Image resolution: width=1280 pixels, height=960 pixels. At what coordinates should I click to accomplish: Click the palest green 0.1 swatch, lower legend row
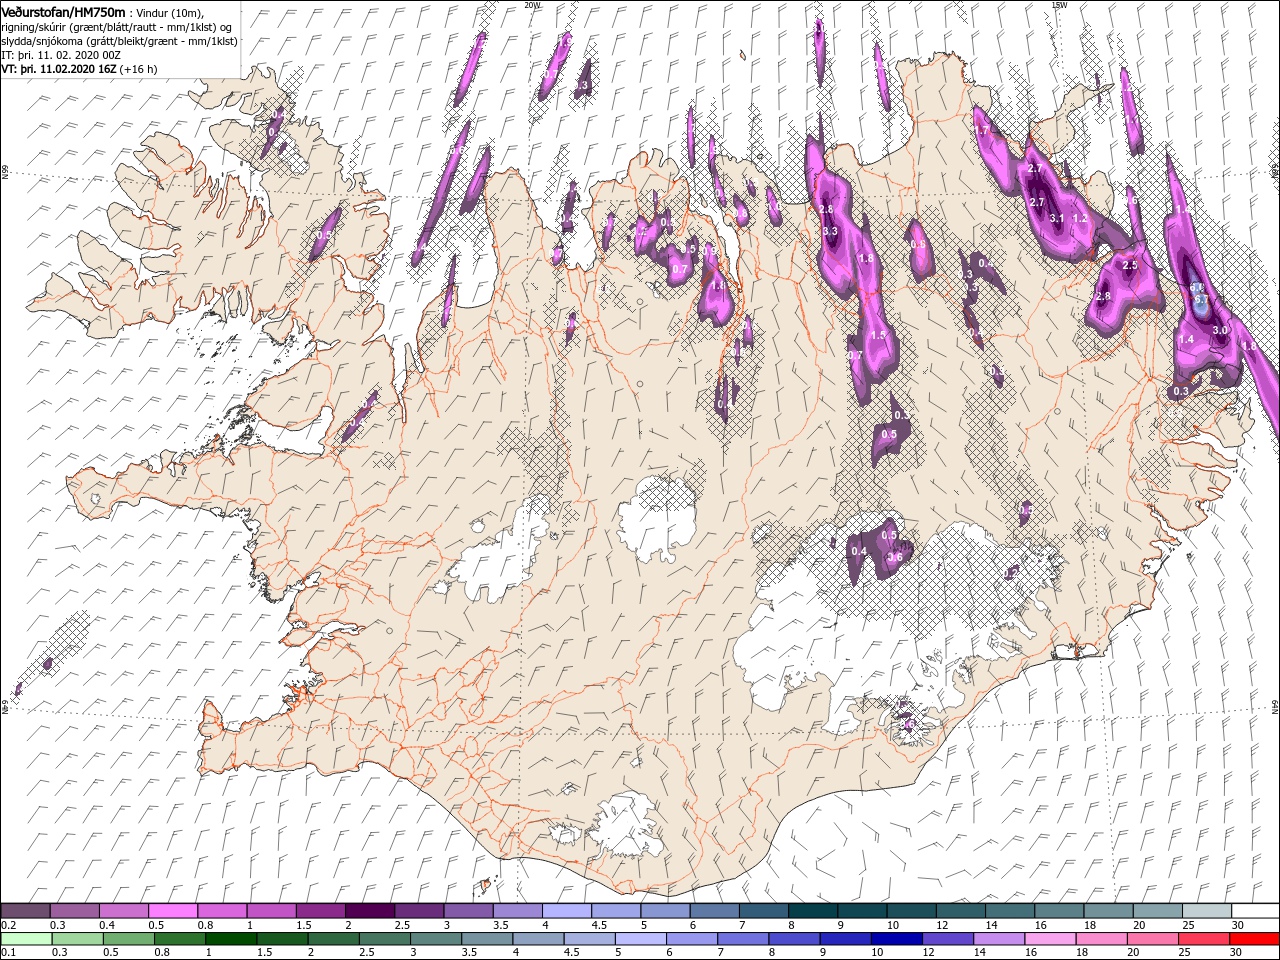26,939
